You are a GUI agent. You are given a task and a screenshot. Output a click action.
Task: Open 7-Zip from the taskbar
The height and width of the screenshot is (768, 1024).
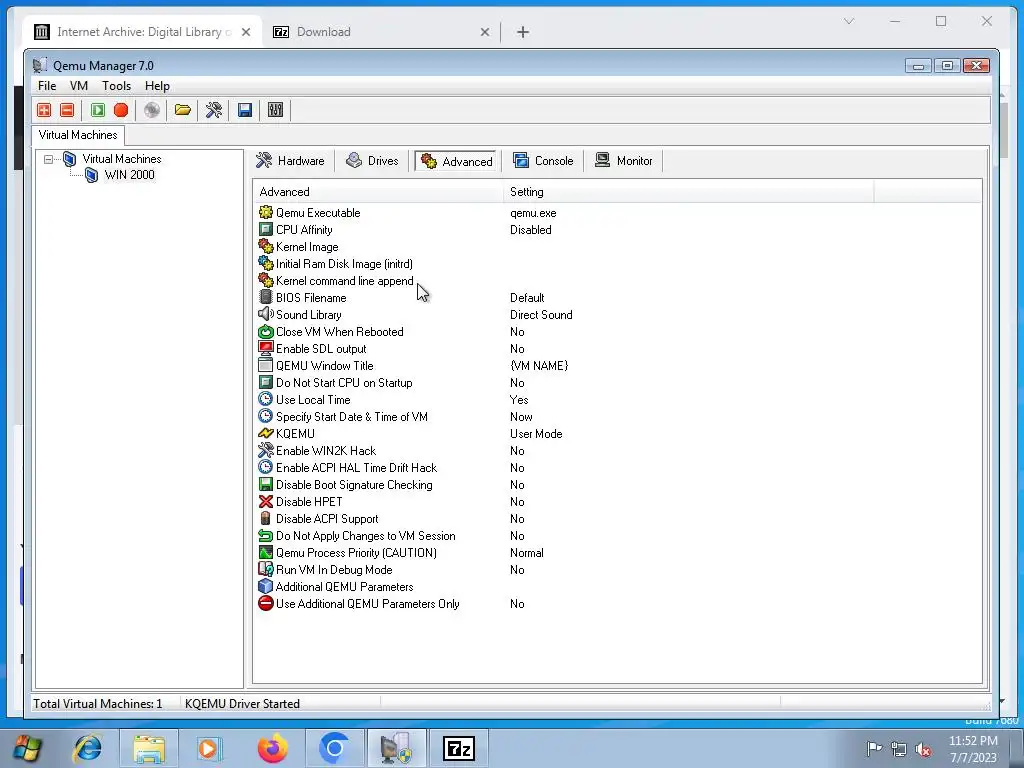[458, 748]
